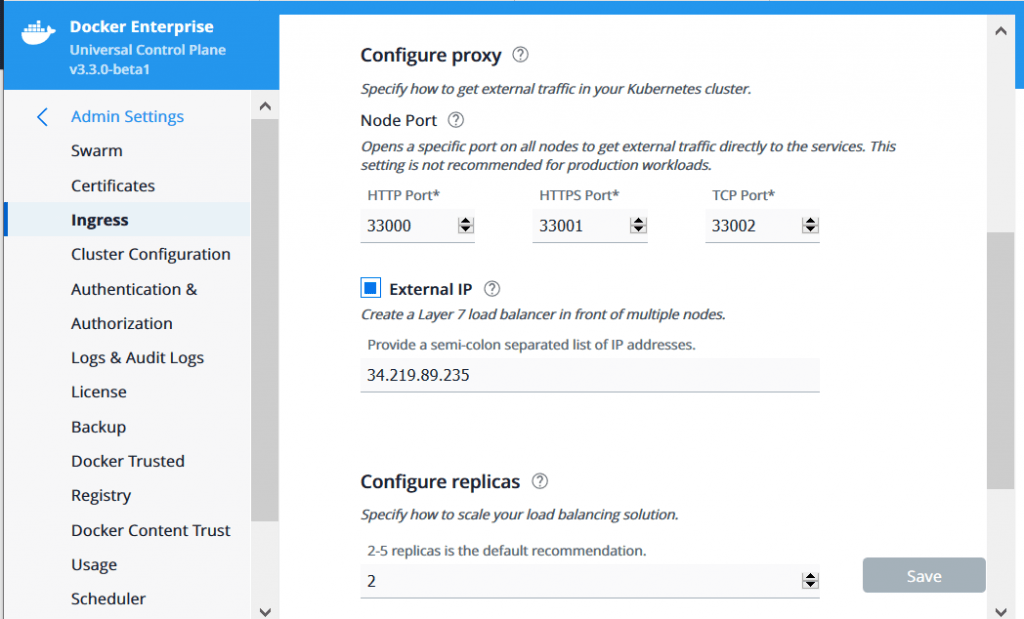Click the Docker whale logo
Image resolution: width=1024 pixels, height=619 pixels.
tap(38, 33)
